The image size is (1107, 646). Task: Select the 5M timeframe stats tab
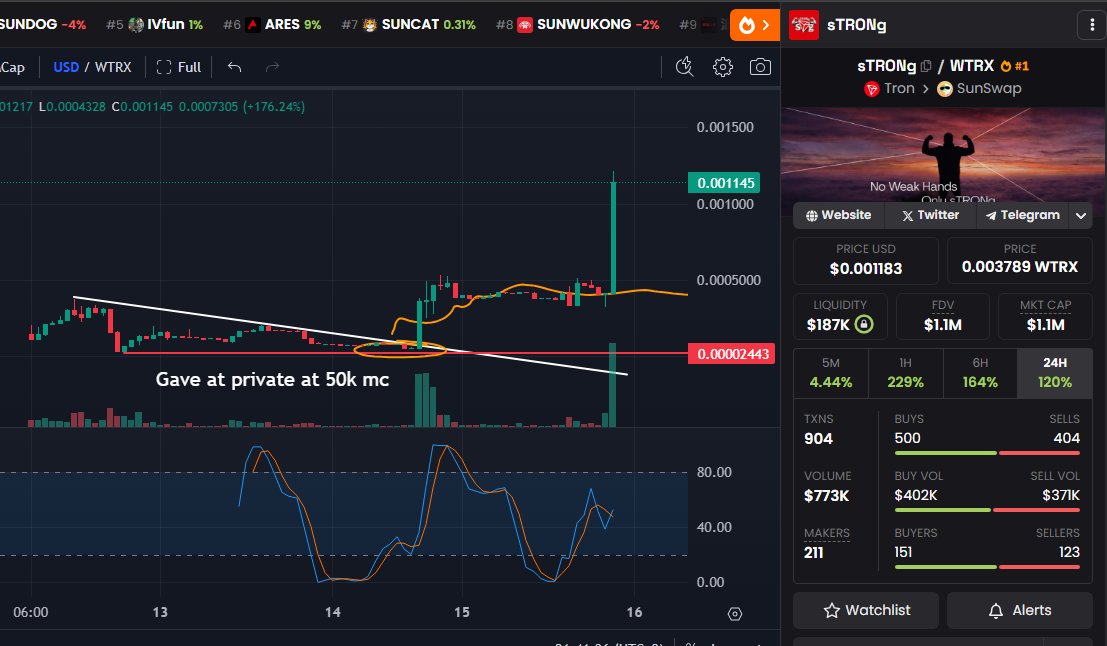tap(830, 373)
